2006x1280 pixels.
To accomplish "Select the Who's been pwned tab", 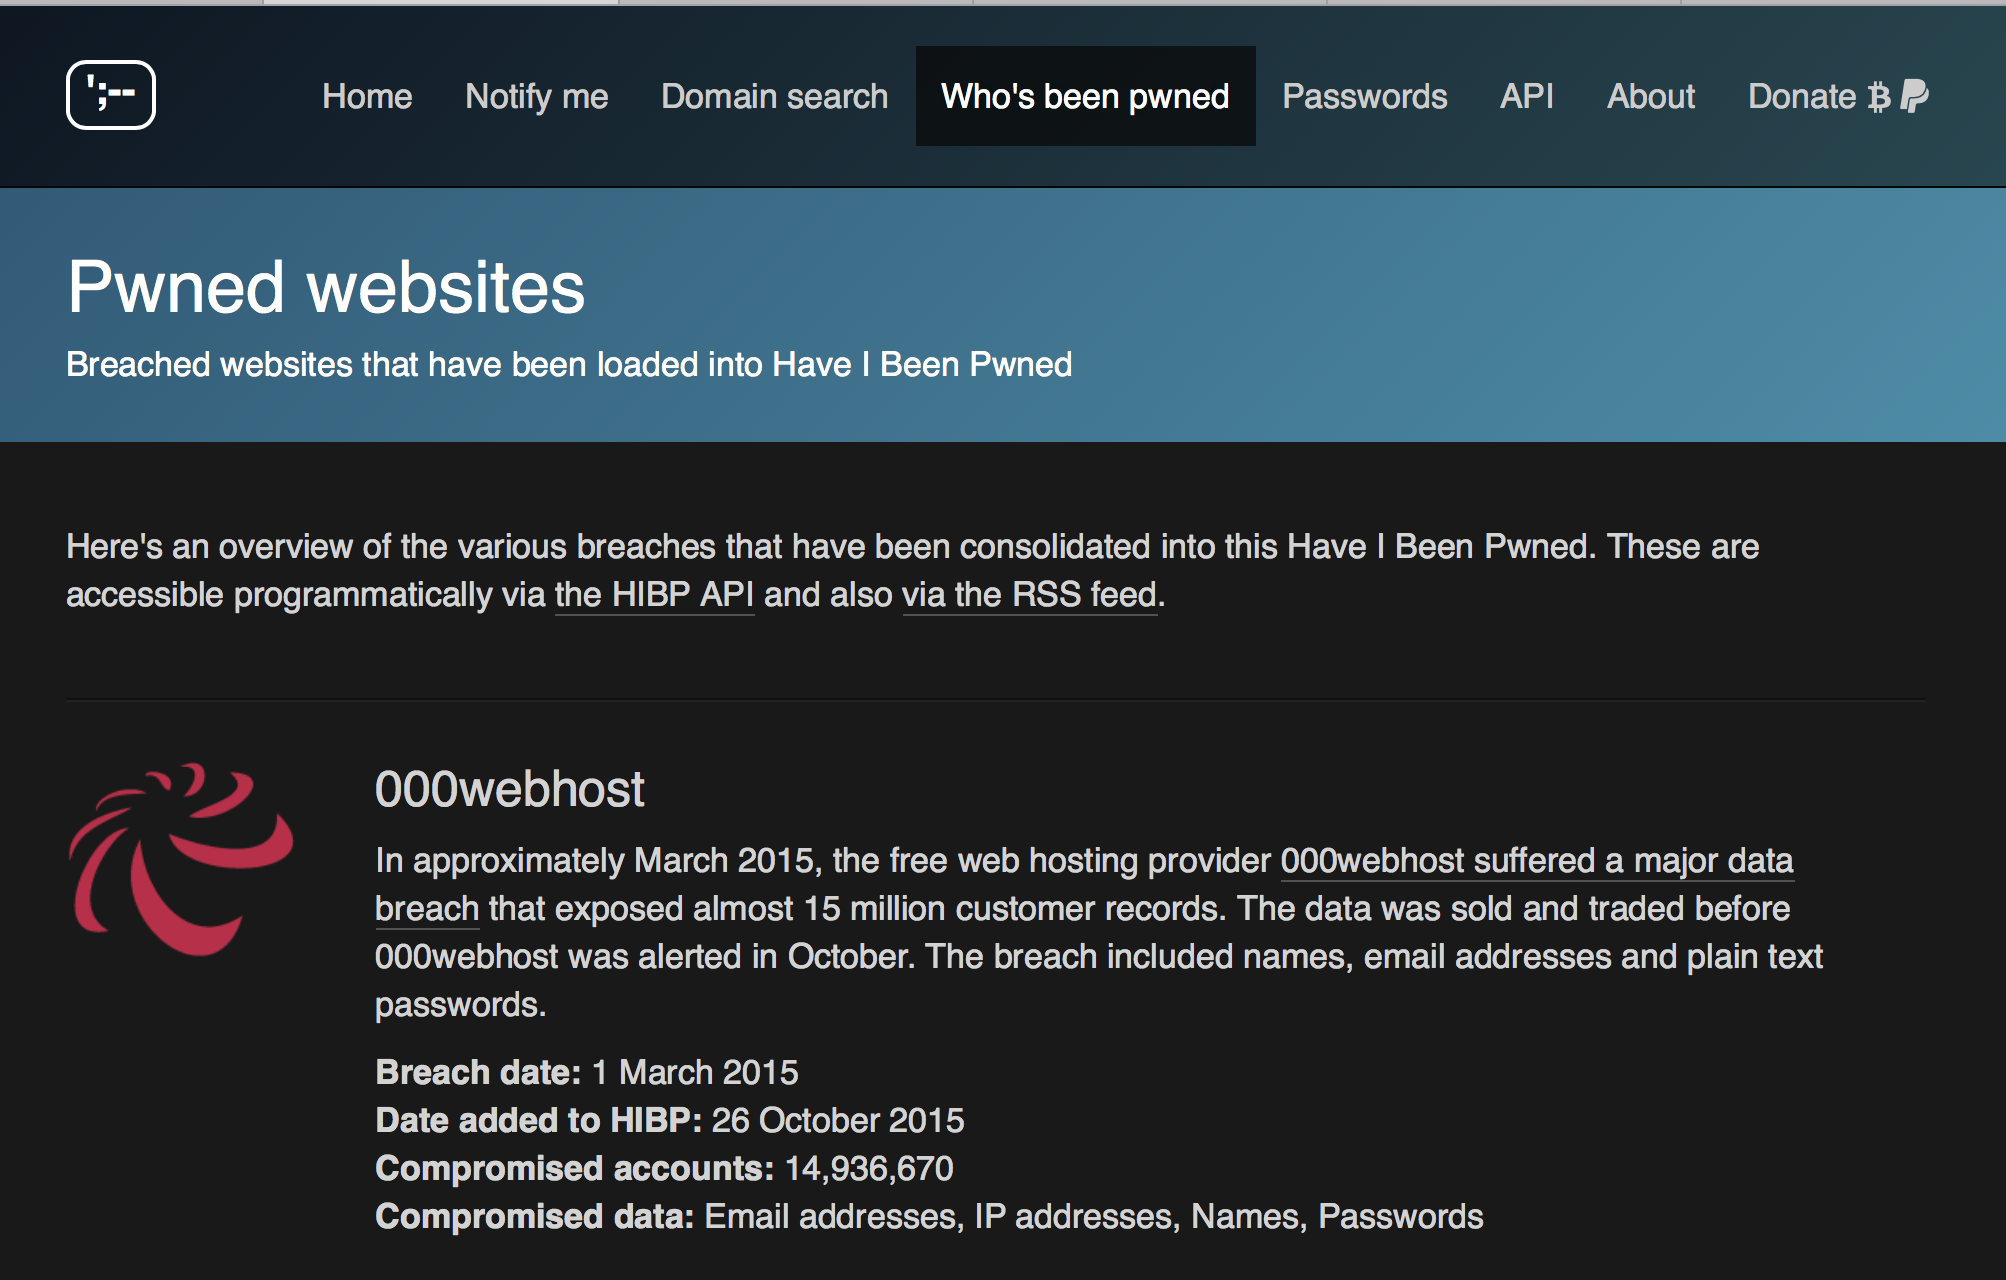I will tap(1085, 96).
